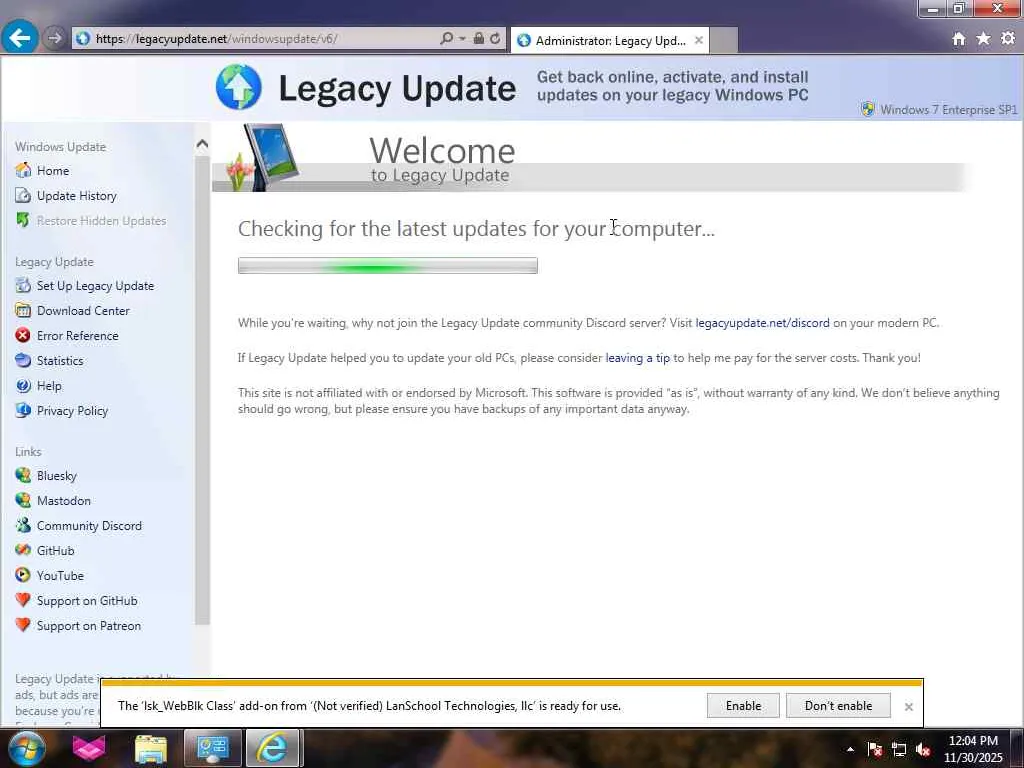Click the muted volume tray icon
This screenshot has width=1024, height=768.
click(x=923, y=749)
